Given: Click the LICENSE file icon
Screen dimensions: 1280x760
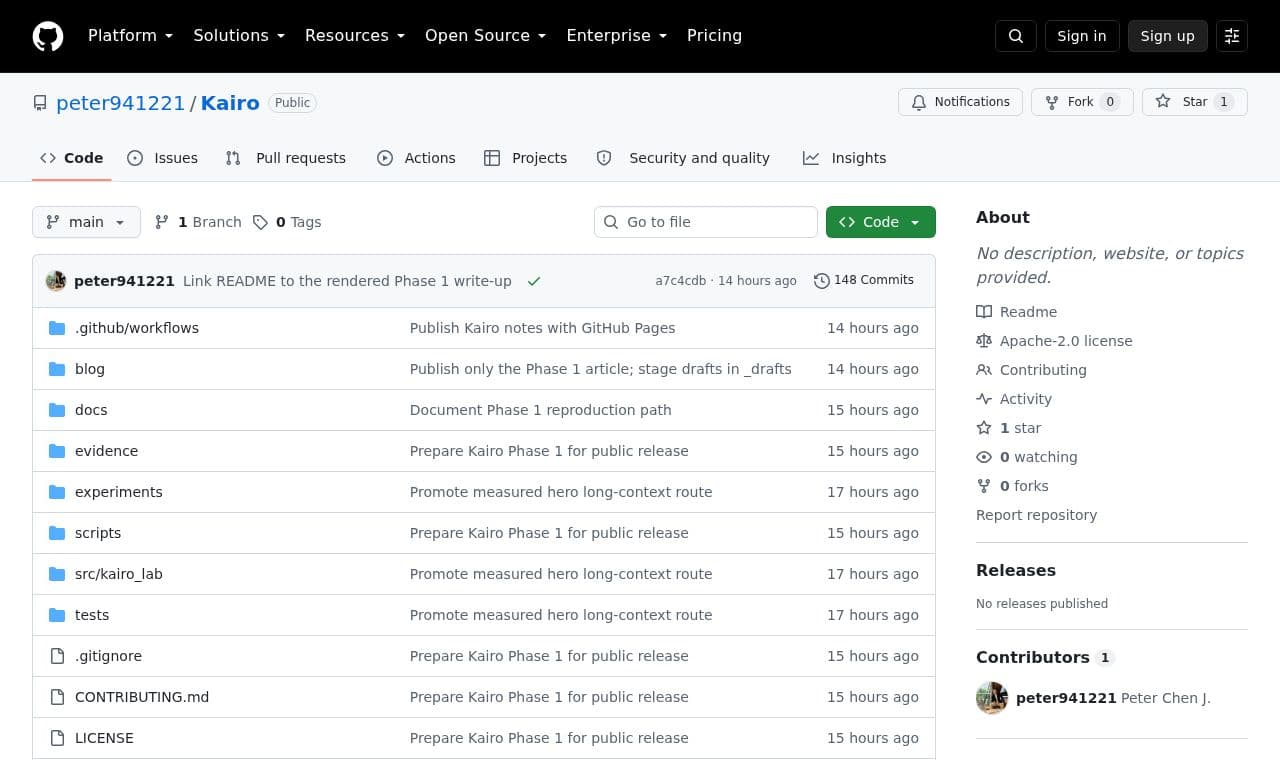Looking at the screenshot, I should (x=57, y=738).
